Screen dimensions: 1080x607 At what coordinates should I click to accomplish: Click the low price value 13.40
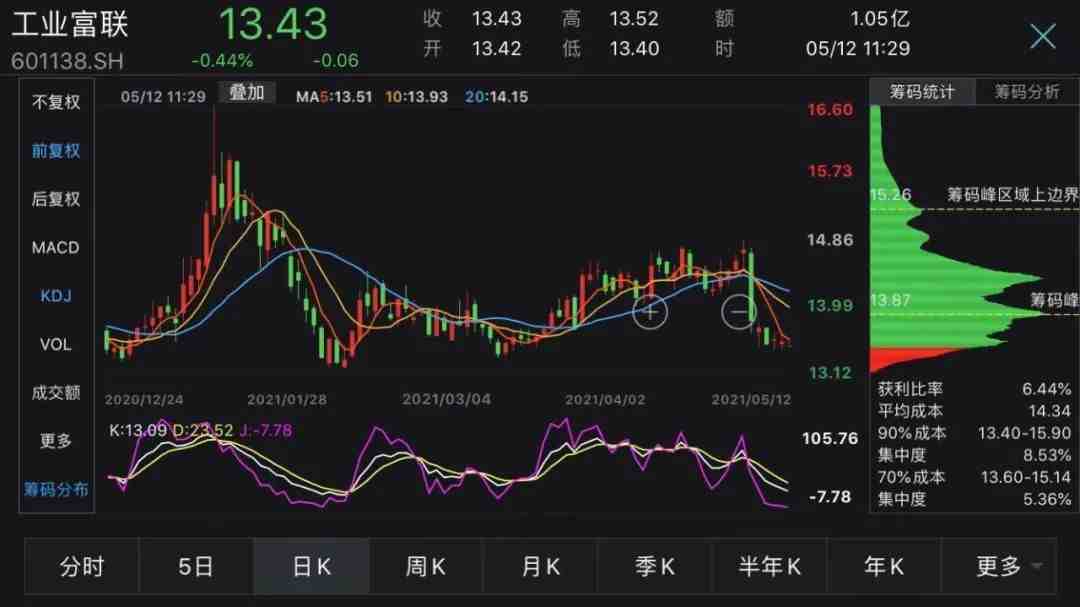pos(634,49)
